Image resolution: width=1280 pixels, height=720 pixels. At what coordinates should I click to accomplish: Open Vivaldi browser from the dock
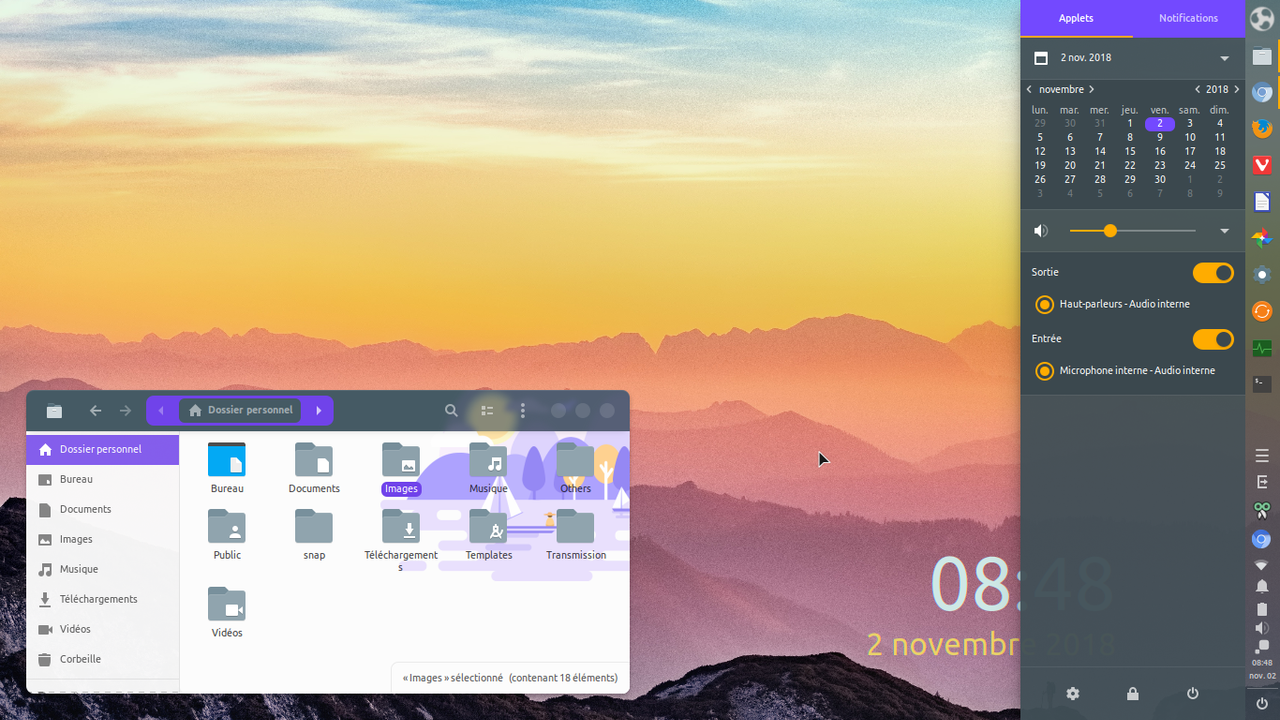[1262, 165]
